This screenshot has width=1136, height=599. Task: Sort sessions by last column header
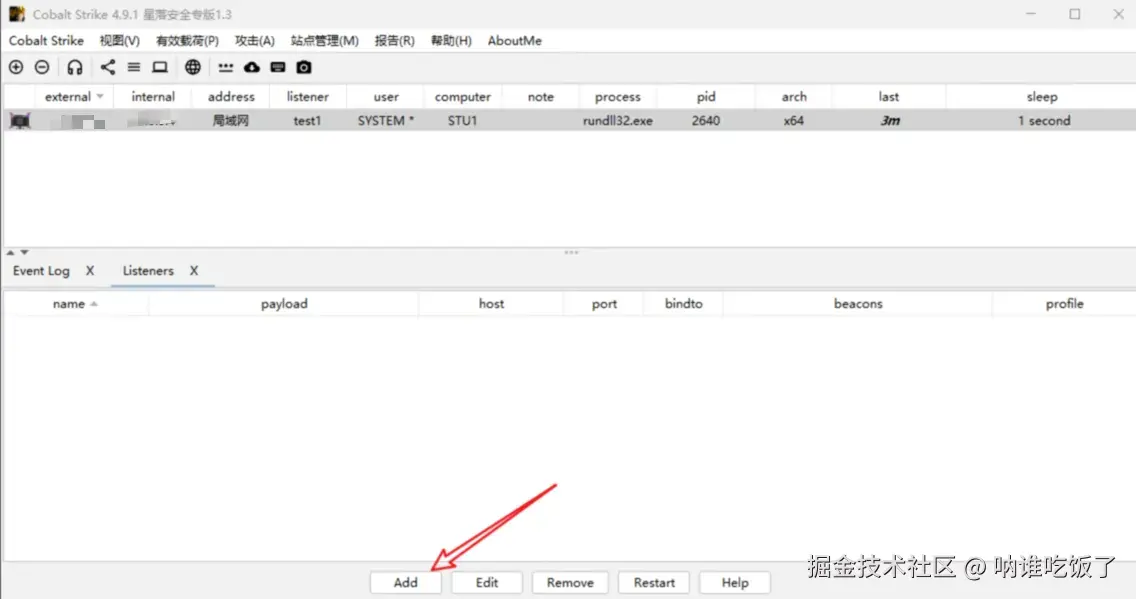pyautogui.click(x=889, y=96)
